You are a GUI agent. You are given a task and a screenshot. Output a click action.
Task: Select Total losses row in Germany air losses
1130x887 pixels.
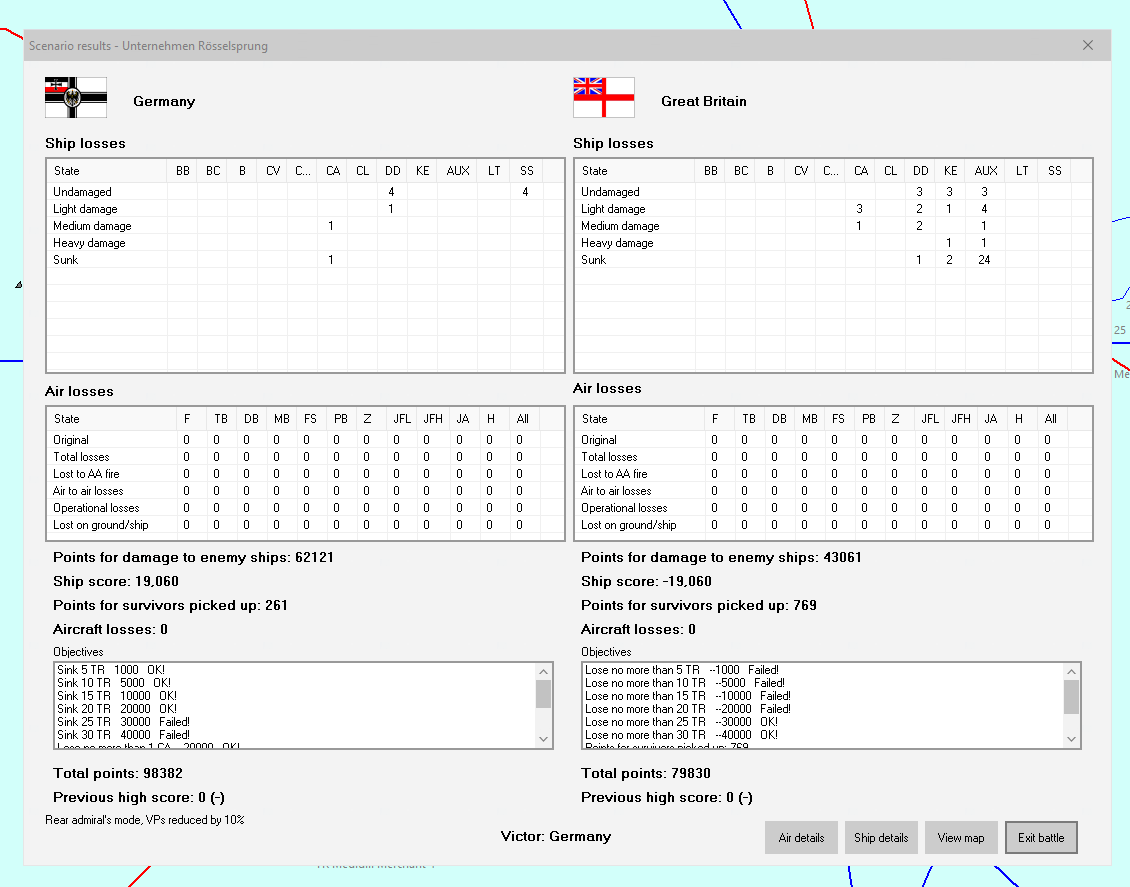coord(305,457)
